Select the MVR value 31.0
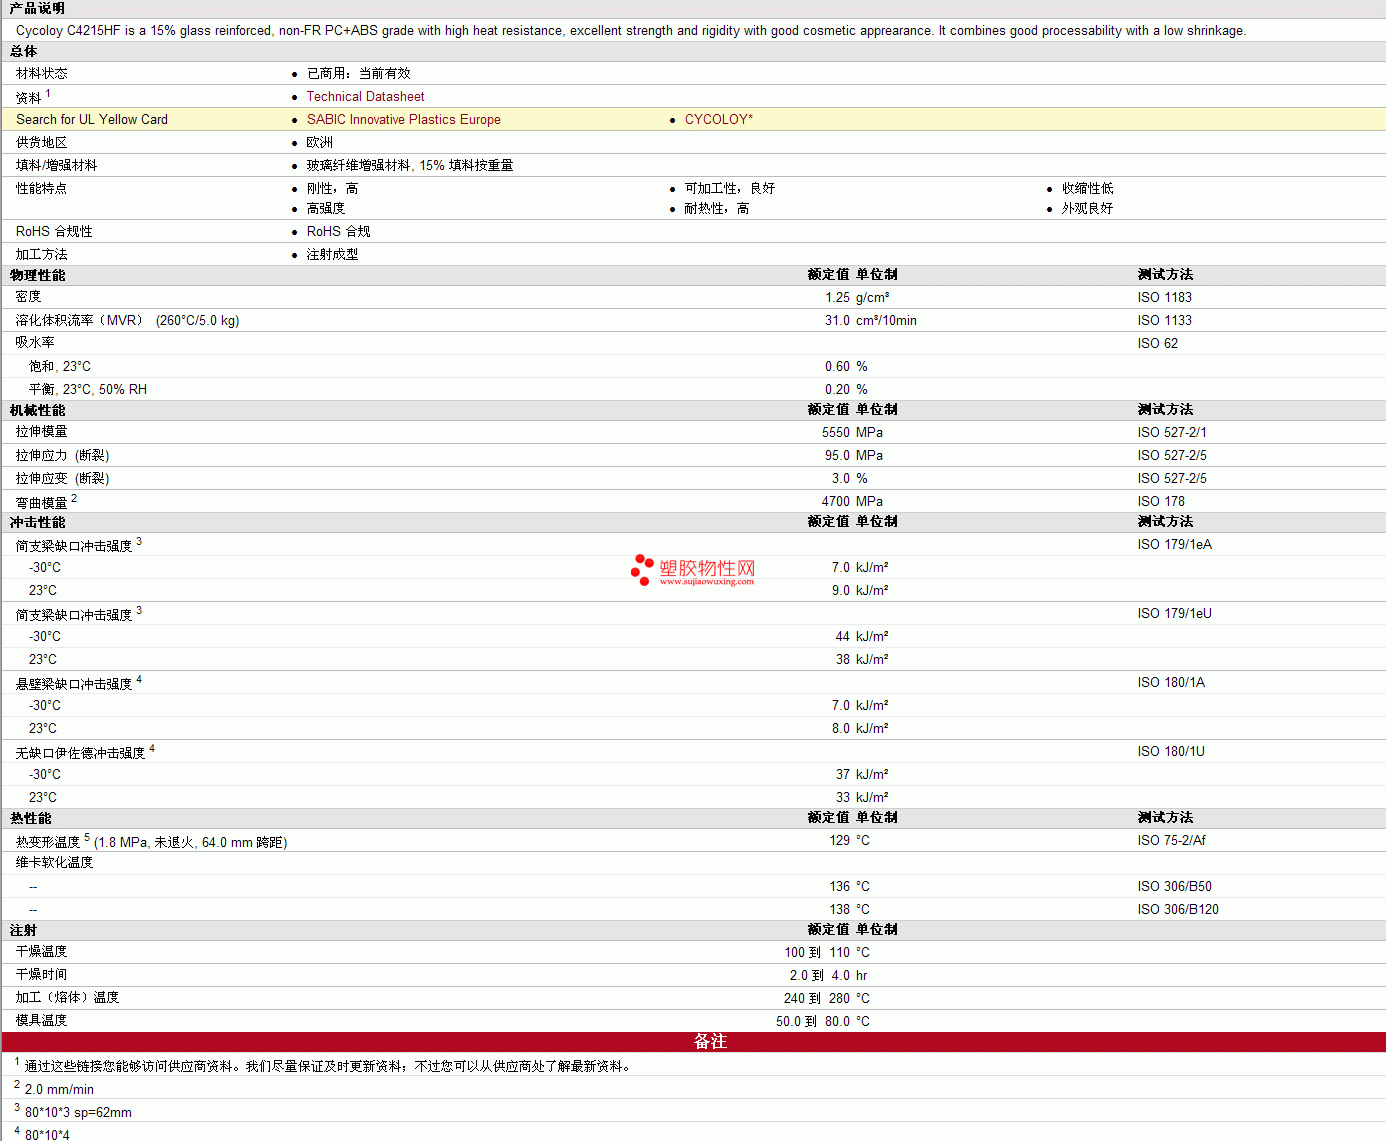The image size is (1386, 1141). [x=837, y=320]
